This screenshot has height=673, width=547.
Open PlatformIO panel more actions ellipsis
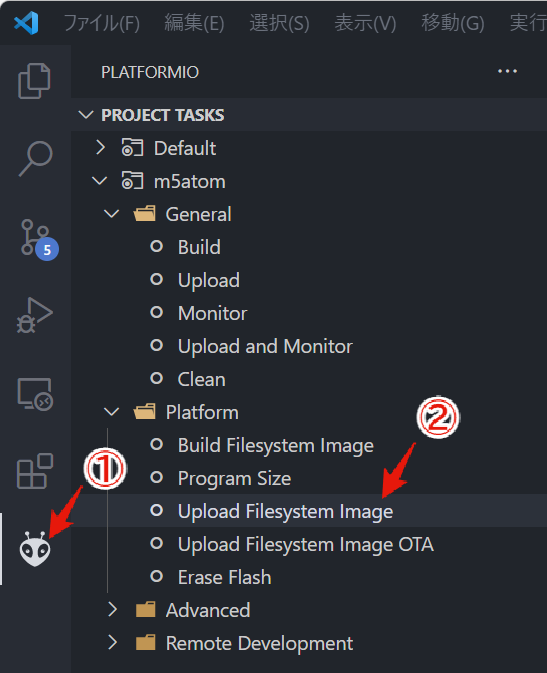507,71
